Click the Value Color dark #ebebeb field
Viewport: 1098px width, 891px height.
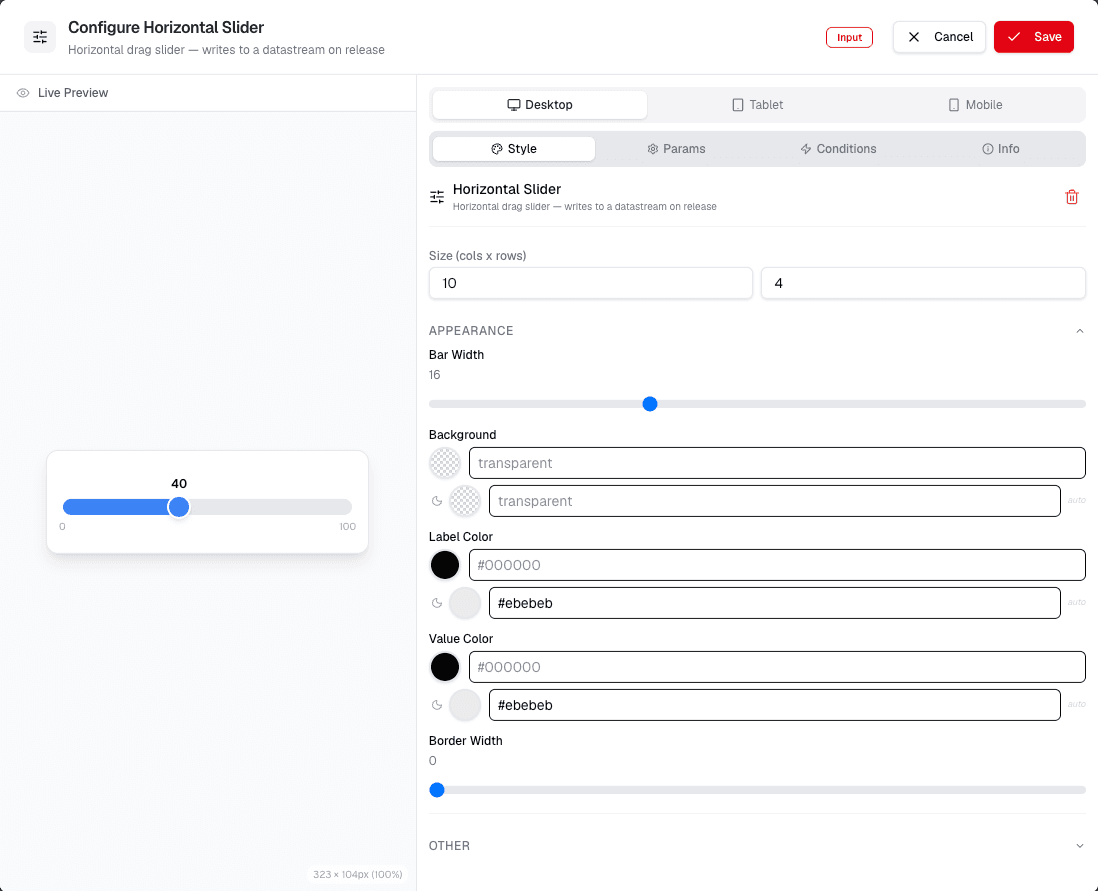click(x=774, y=705)
